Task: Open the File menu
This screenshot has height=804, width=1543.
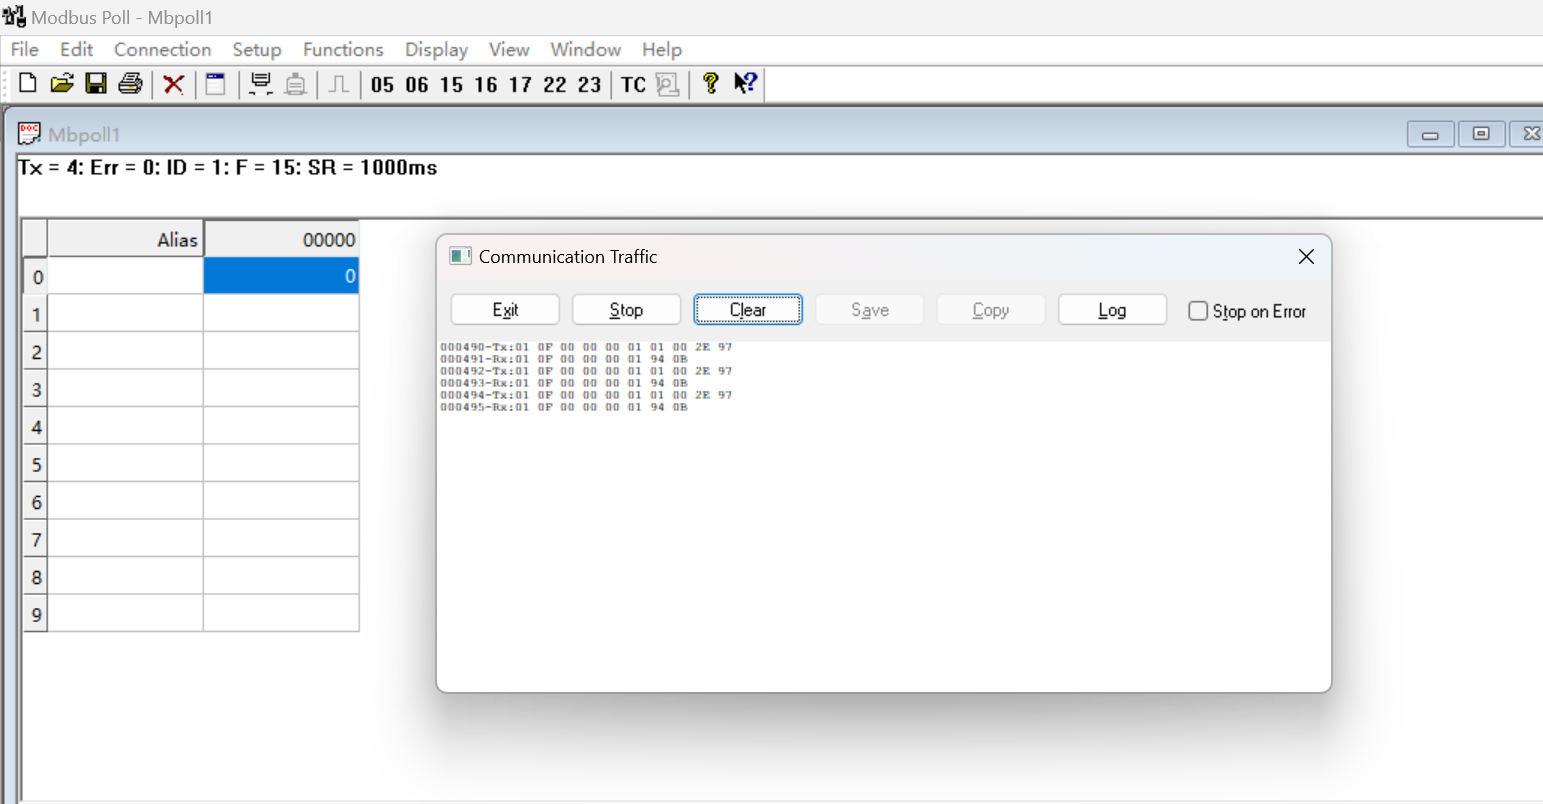Action: pos(25,50)
